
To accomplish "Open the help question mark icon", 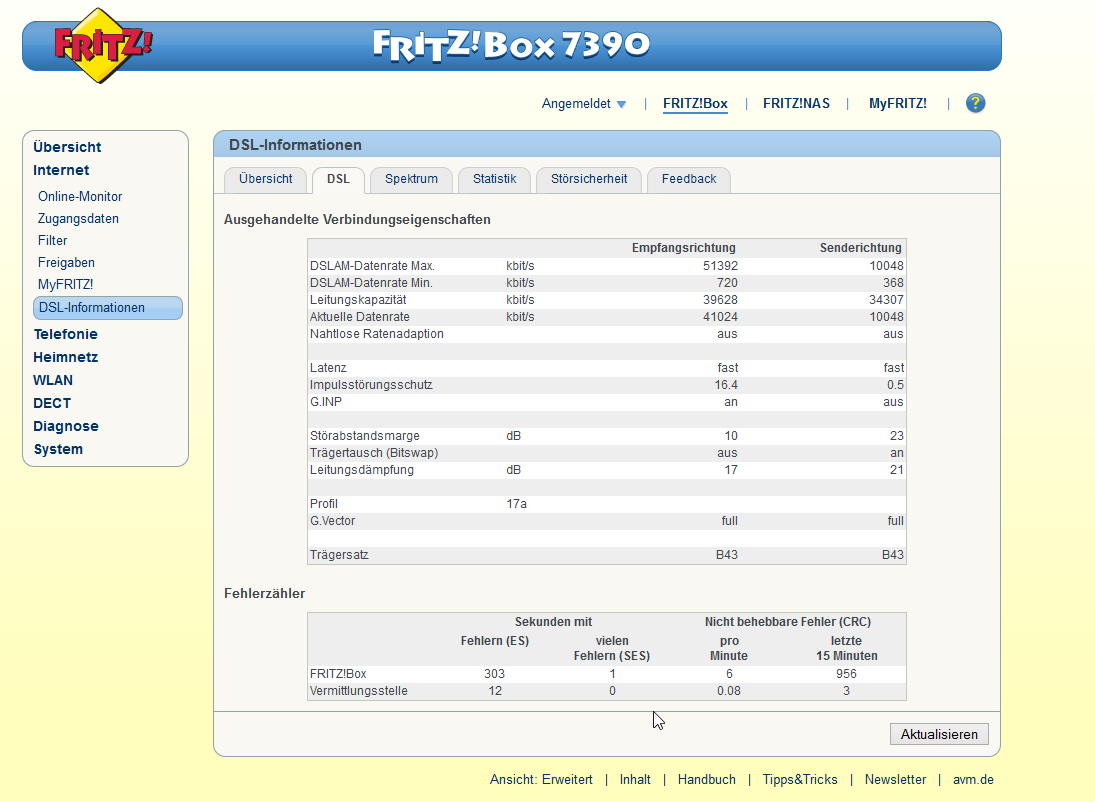I will pos(975,103).
